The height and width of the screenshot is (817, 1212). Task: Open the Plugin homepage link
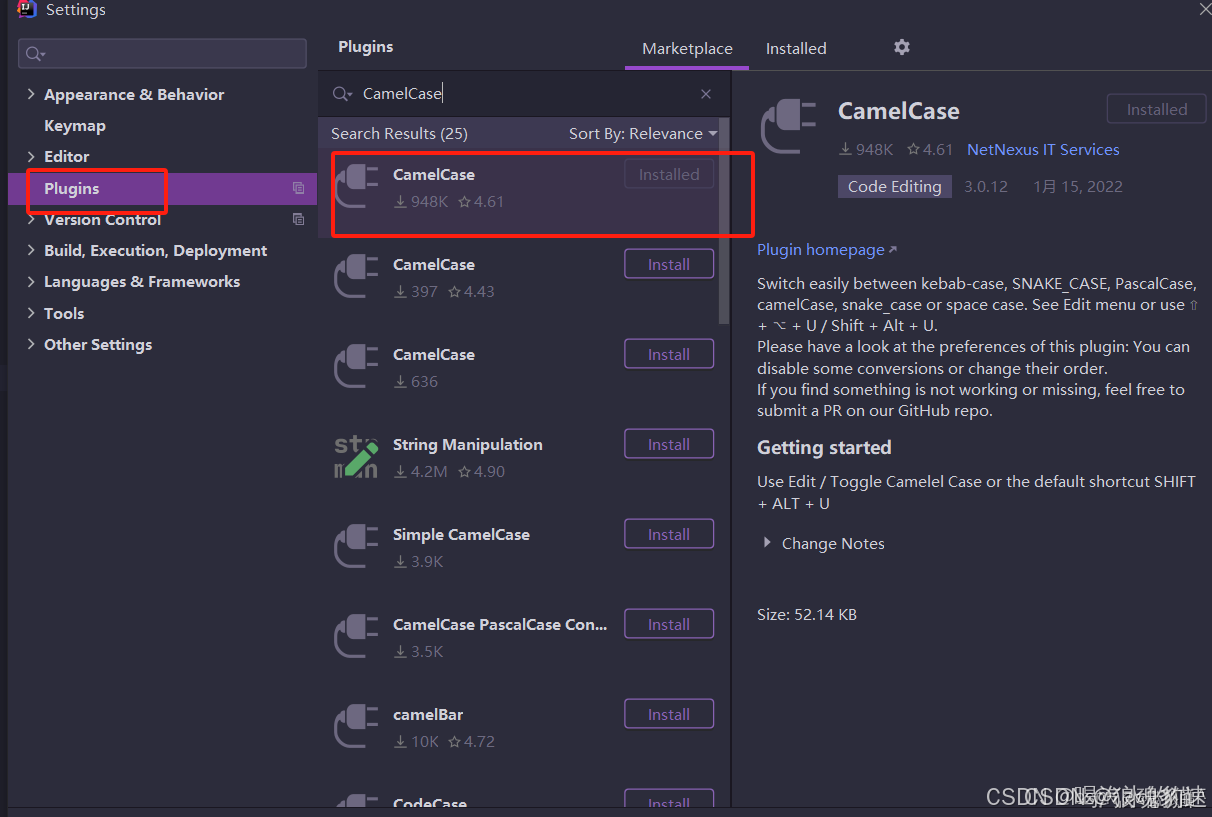tap(827, 249)
